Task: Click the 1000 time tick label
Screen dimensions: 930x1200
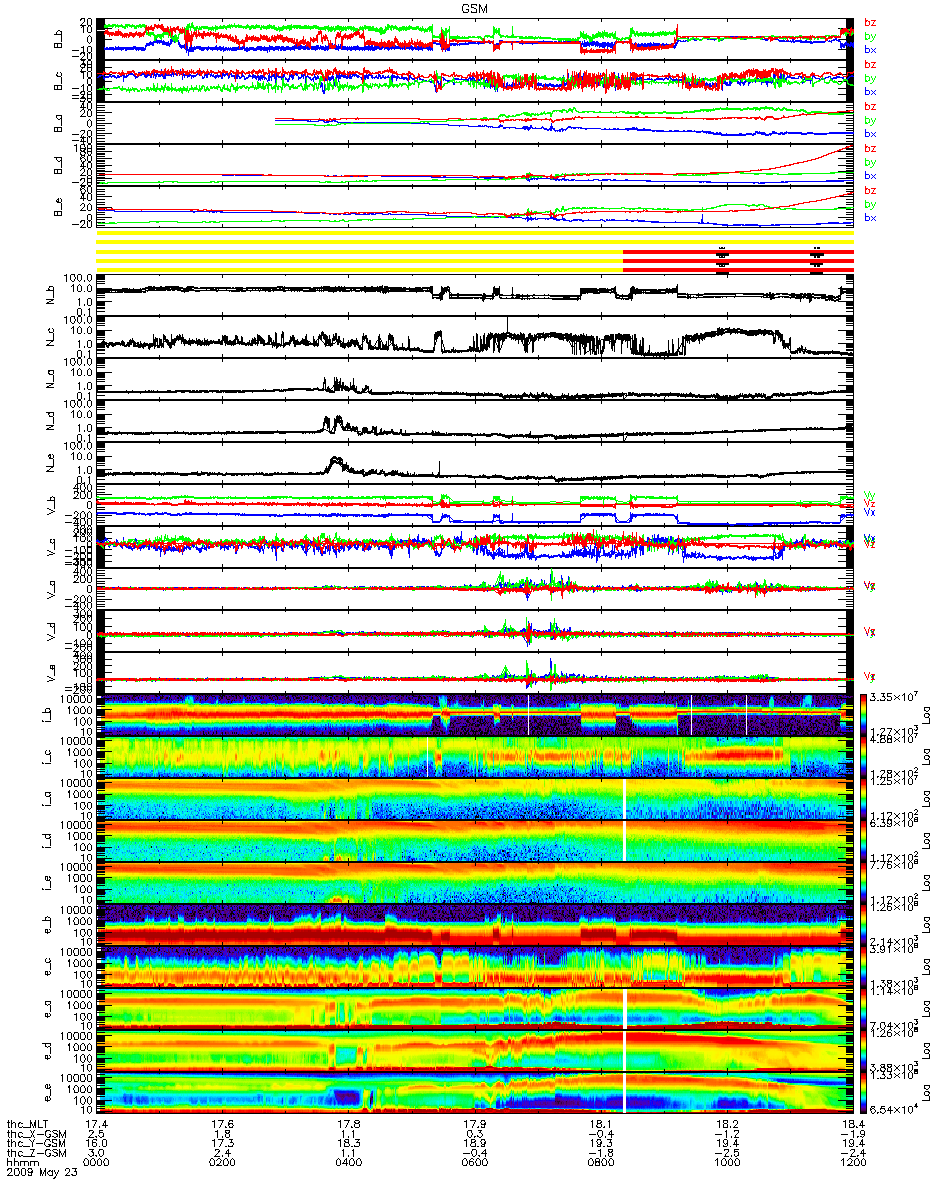Action: tap(728, 1162)
